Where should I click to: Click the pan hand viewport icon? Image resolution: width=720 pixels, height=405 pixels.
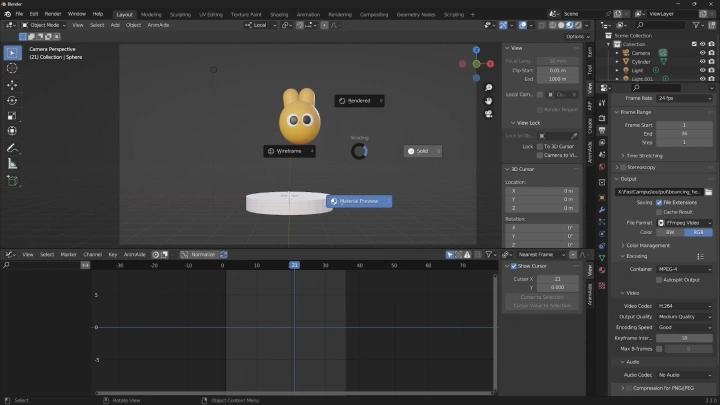[x=489, y=101]
